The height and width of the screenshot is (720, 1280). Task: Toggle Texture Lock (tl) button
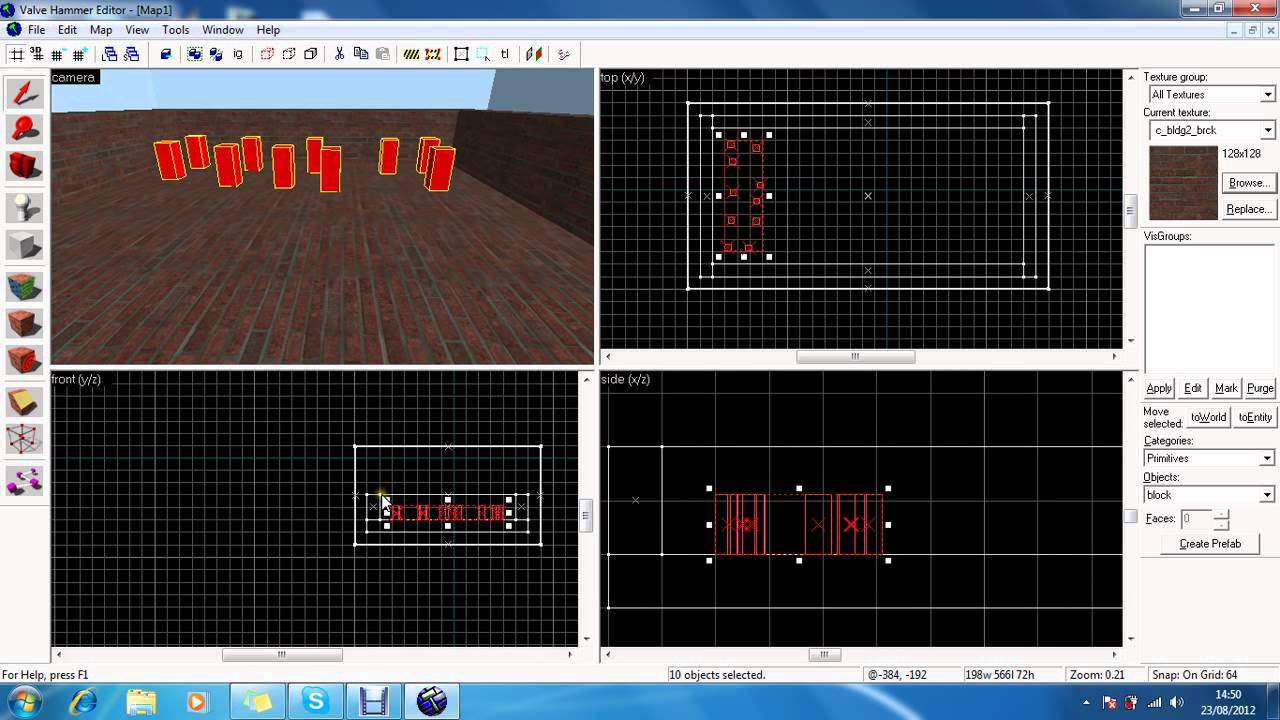(505, 54)
